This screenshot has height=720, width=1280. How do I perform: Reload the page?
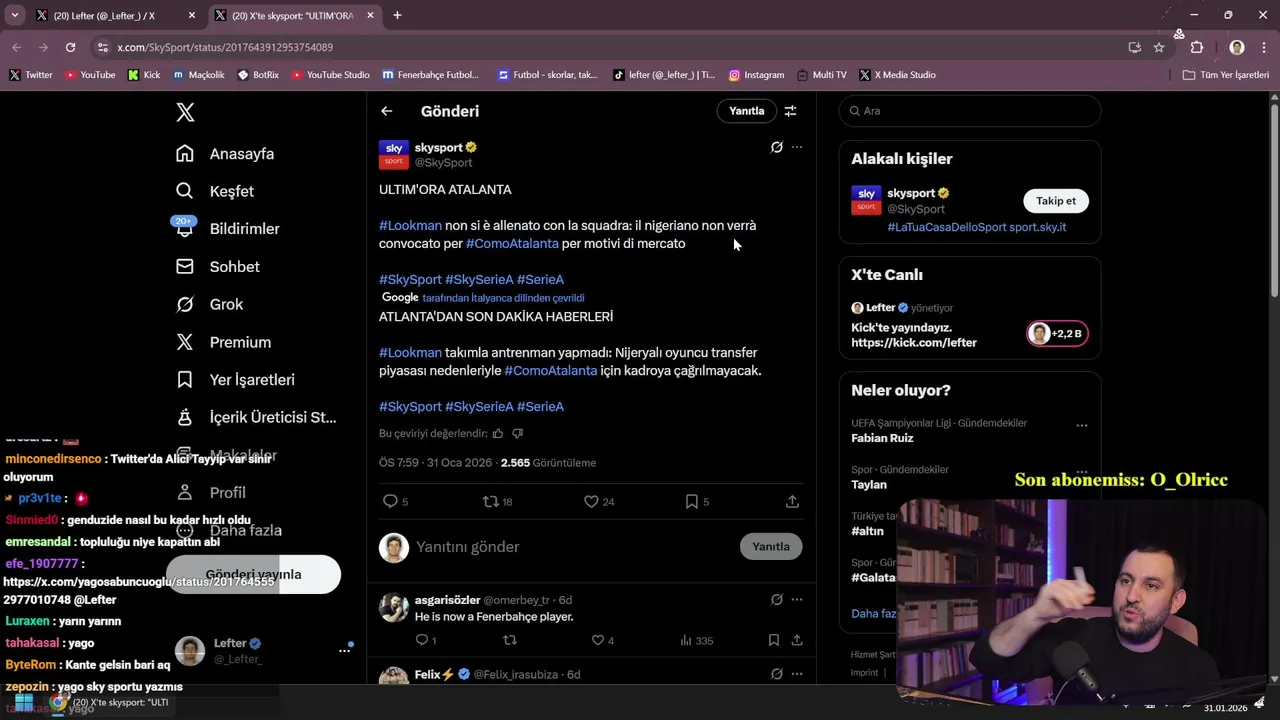point(70,47)
